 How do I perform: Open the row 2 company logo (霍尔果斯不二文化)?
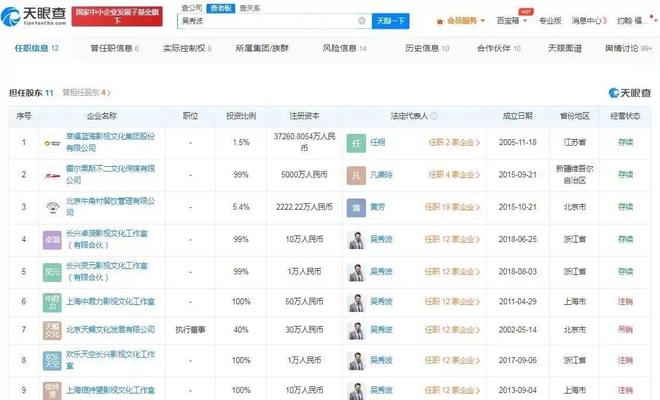tap(53, 175)
